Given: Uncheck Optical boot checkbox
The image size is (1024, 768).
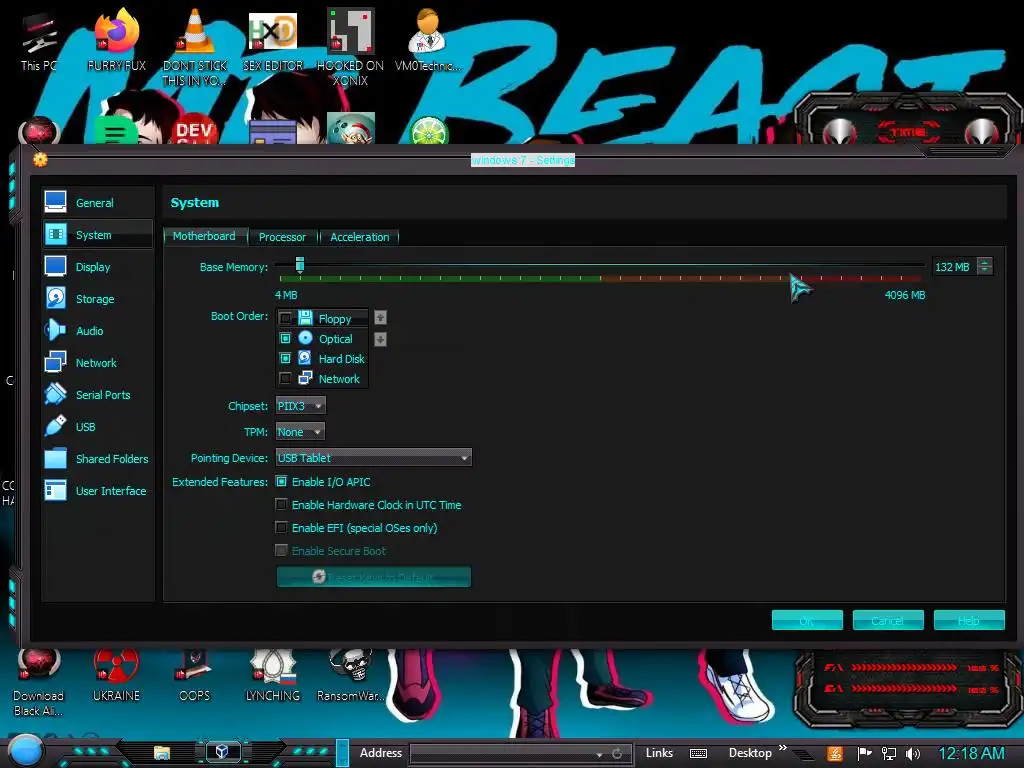Looking at the screenshot, I should (x=285, y=338).
